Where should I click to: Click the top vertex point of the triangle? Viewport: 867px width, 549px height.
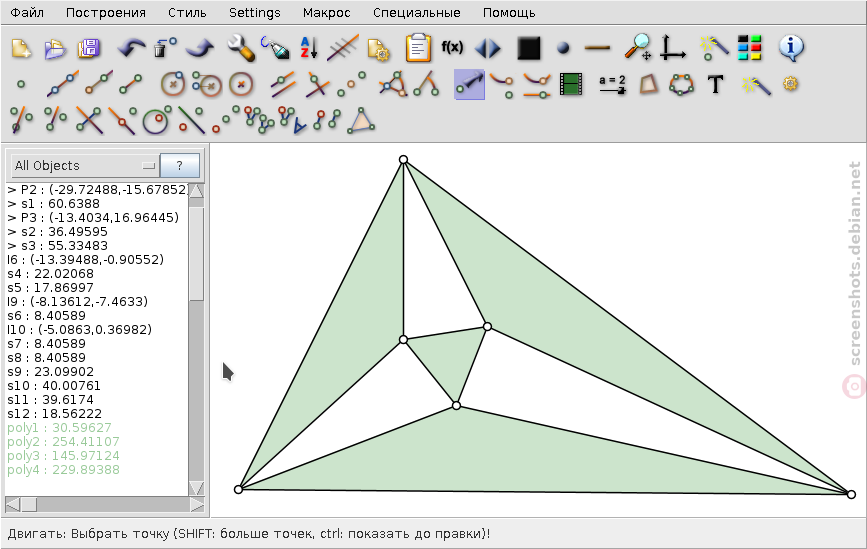click(x=404, y=160)
